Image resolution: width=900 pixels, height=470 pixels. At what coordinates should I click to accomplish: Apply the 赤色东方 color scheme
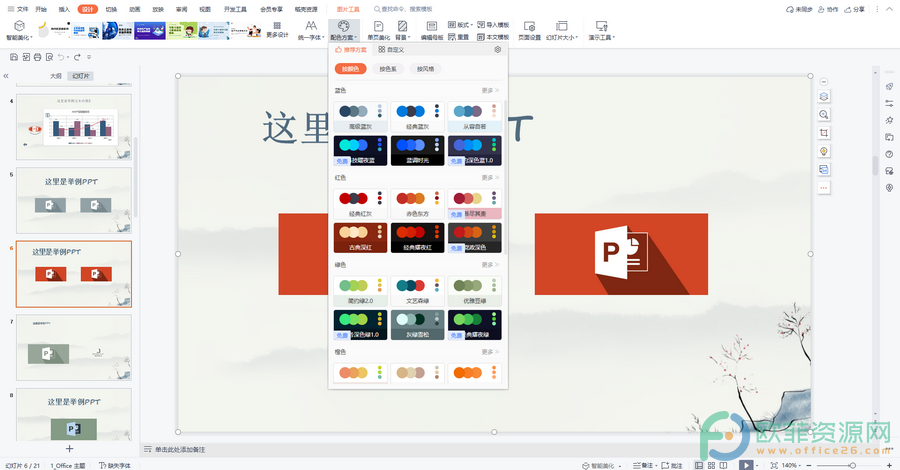[x=417, y=204]
